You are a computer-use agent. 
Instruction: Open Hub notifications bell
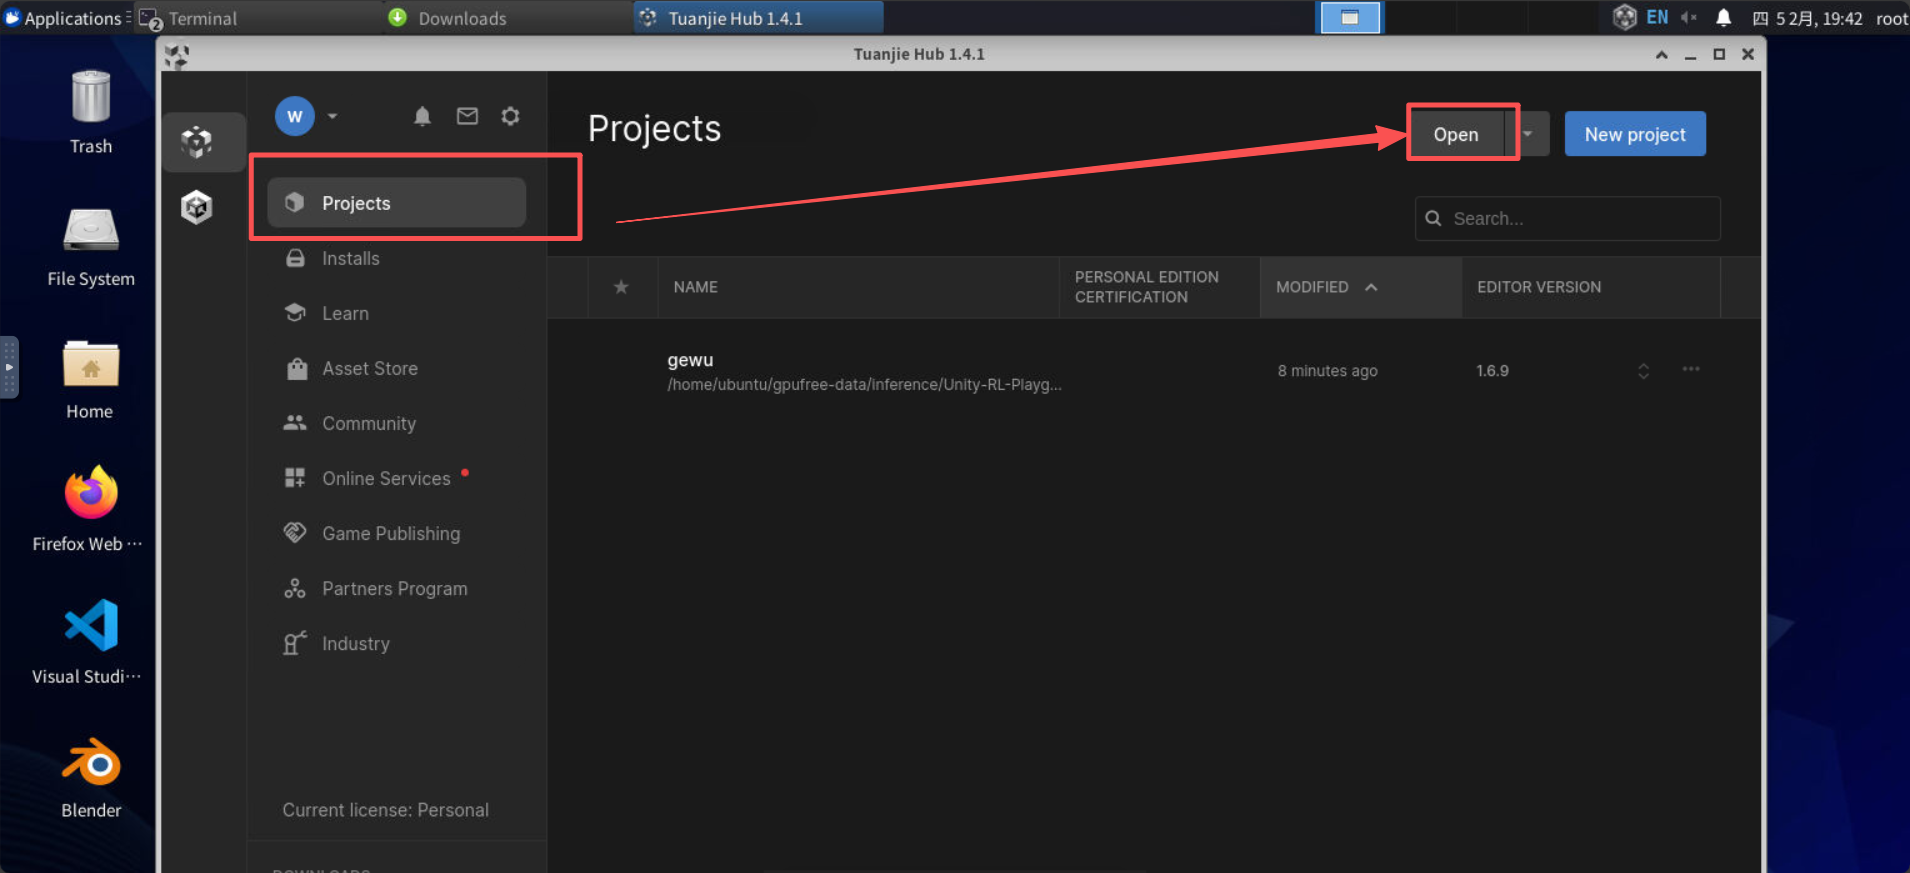pos(422,116)
